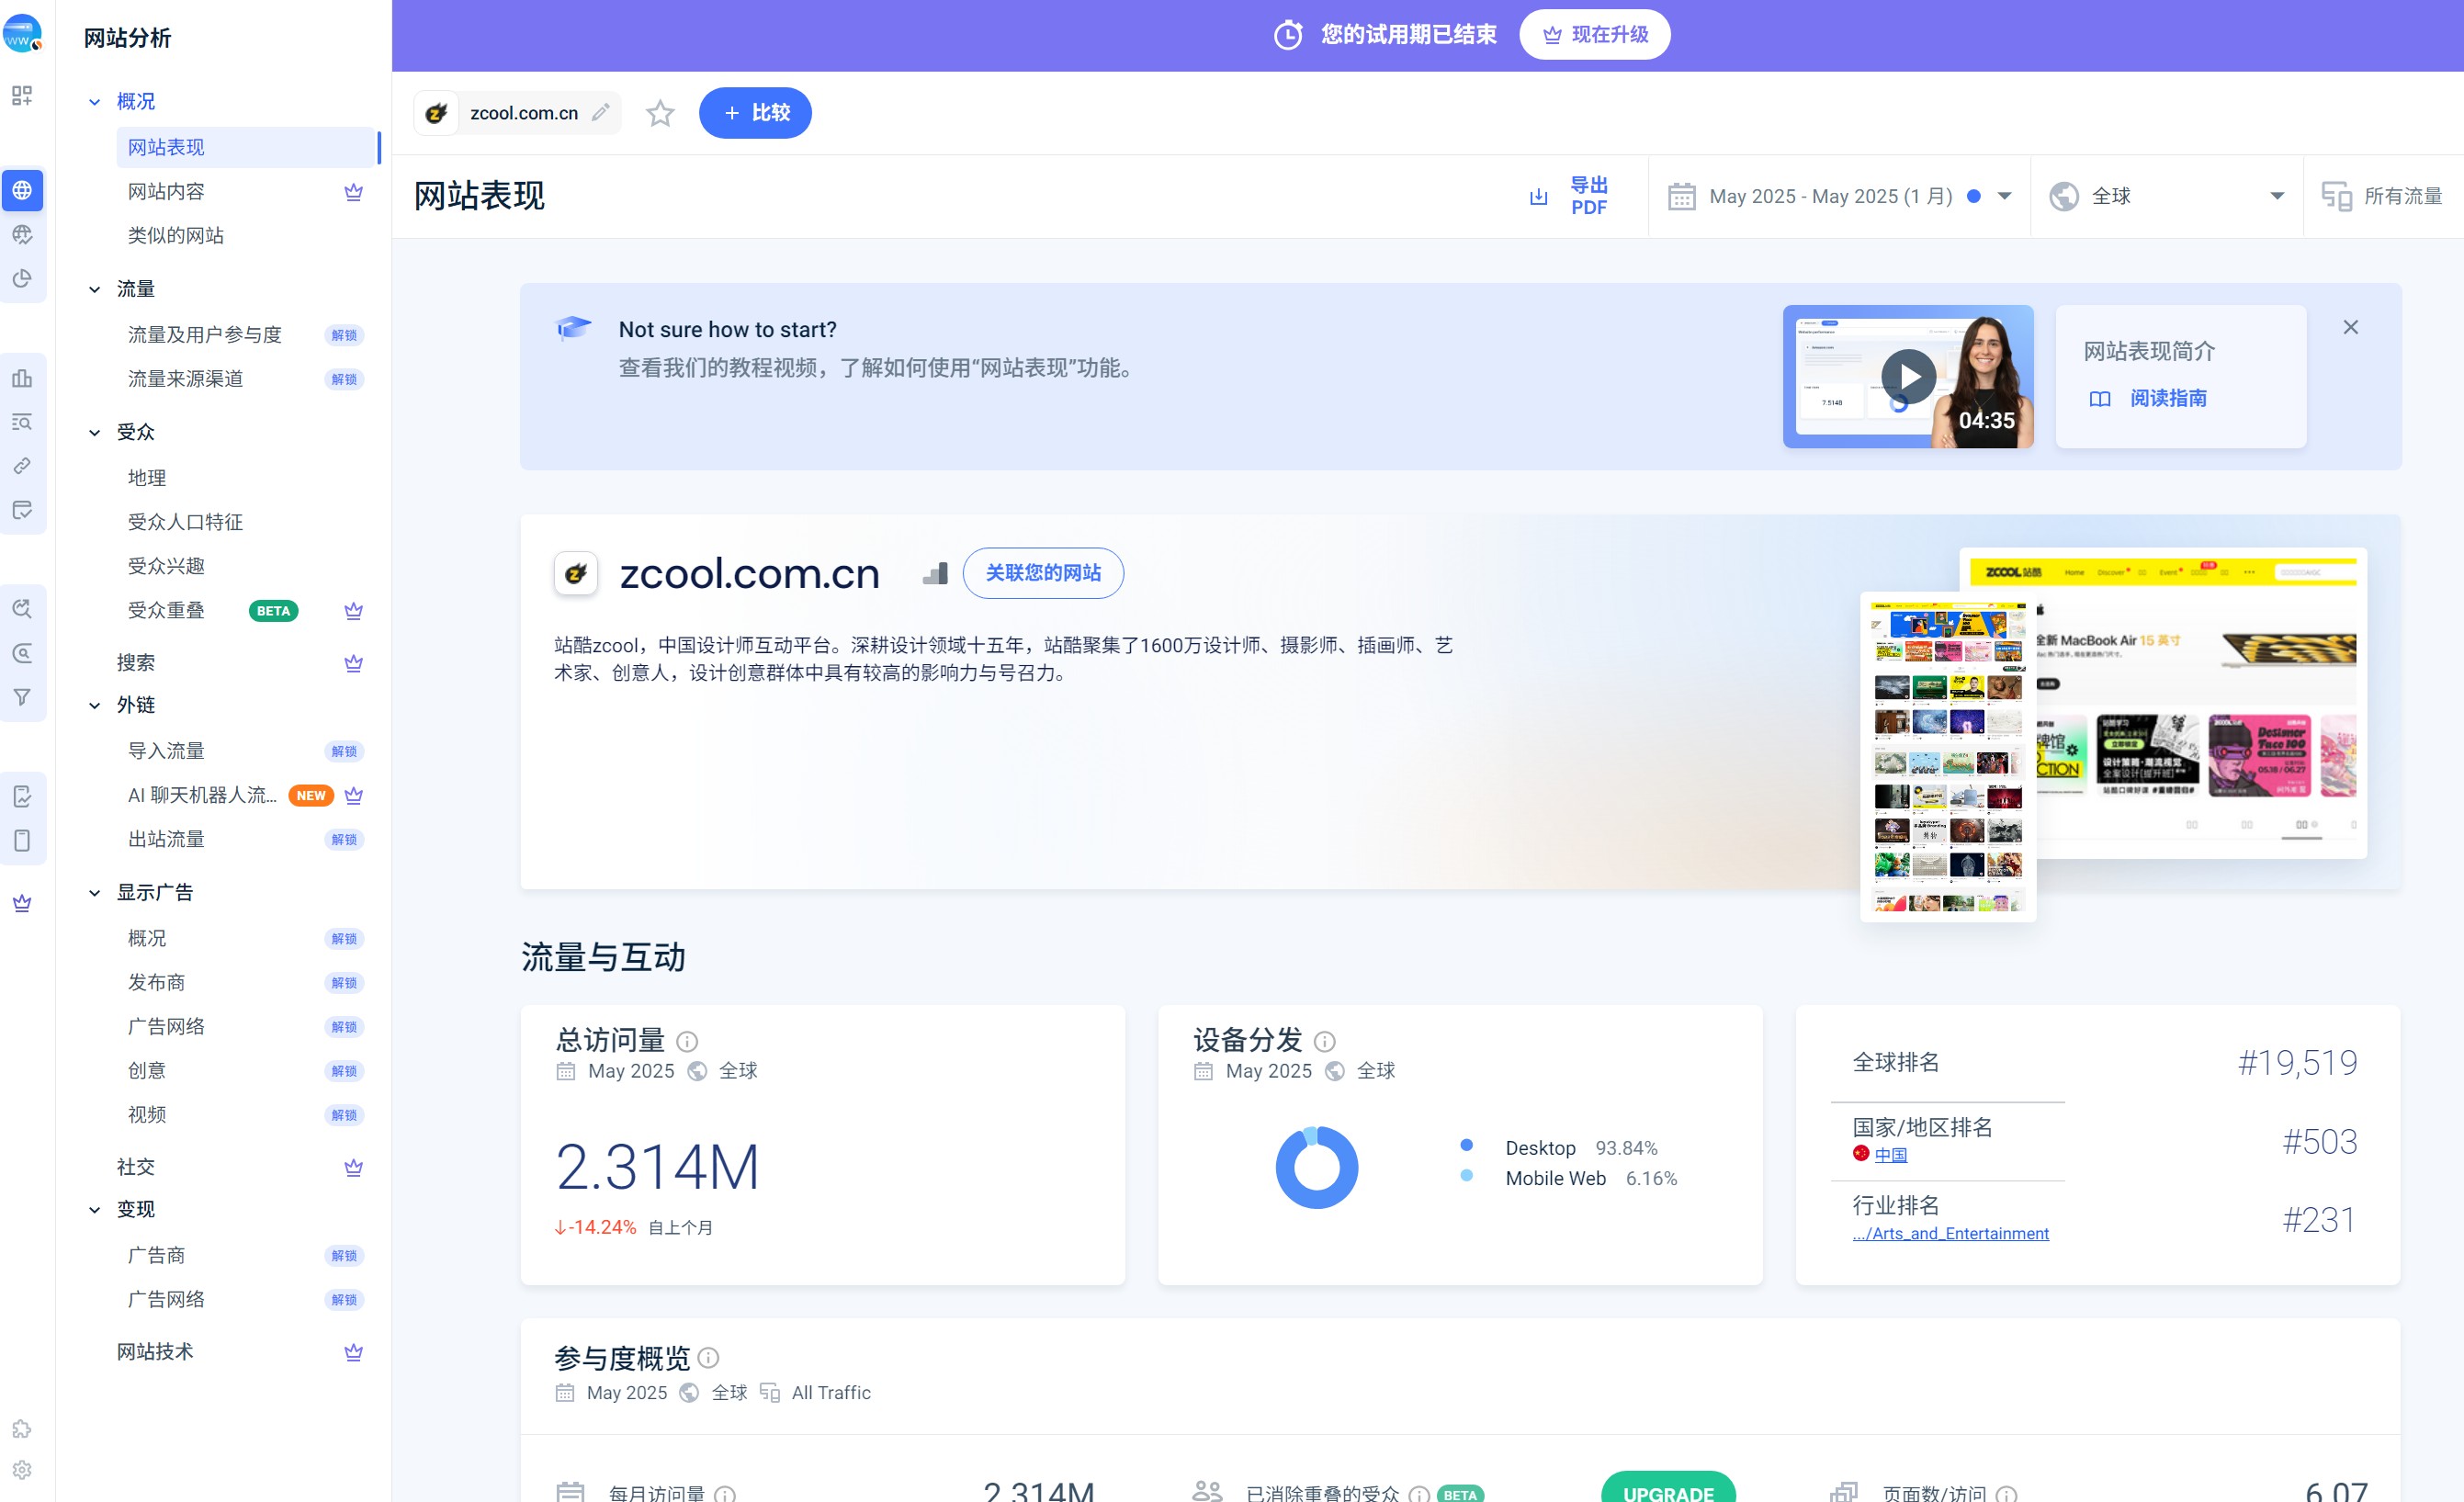Click the green UPGRADE button

point(1668,1488)
